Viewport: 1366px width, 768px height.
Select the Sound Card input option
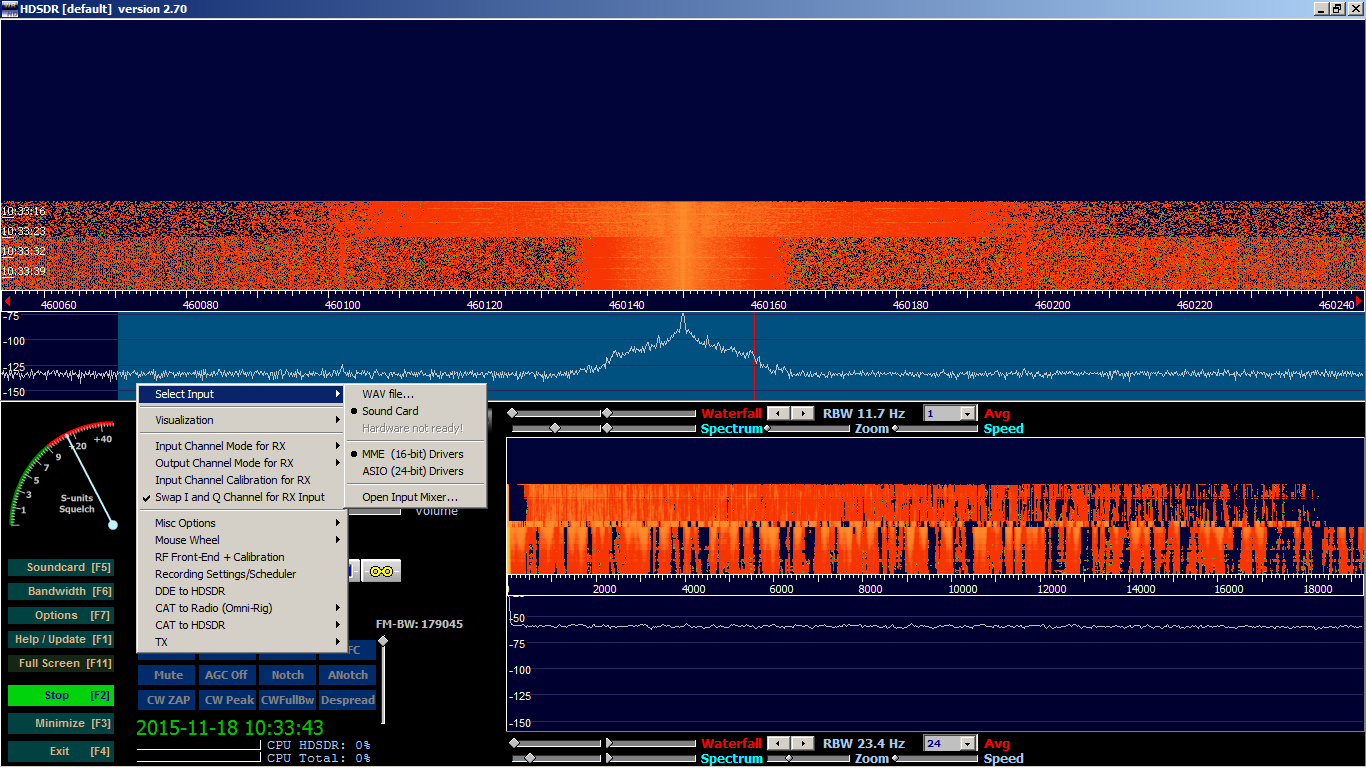415,411
